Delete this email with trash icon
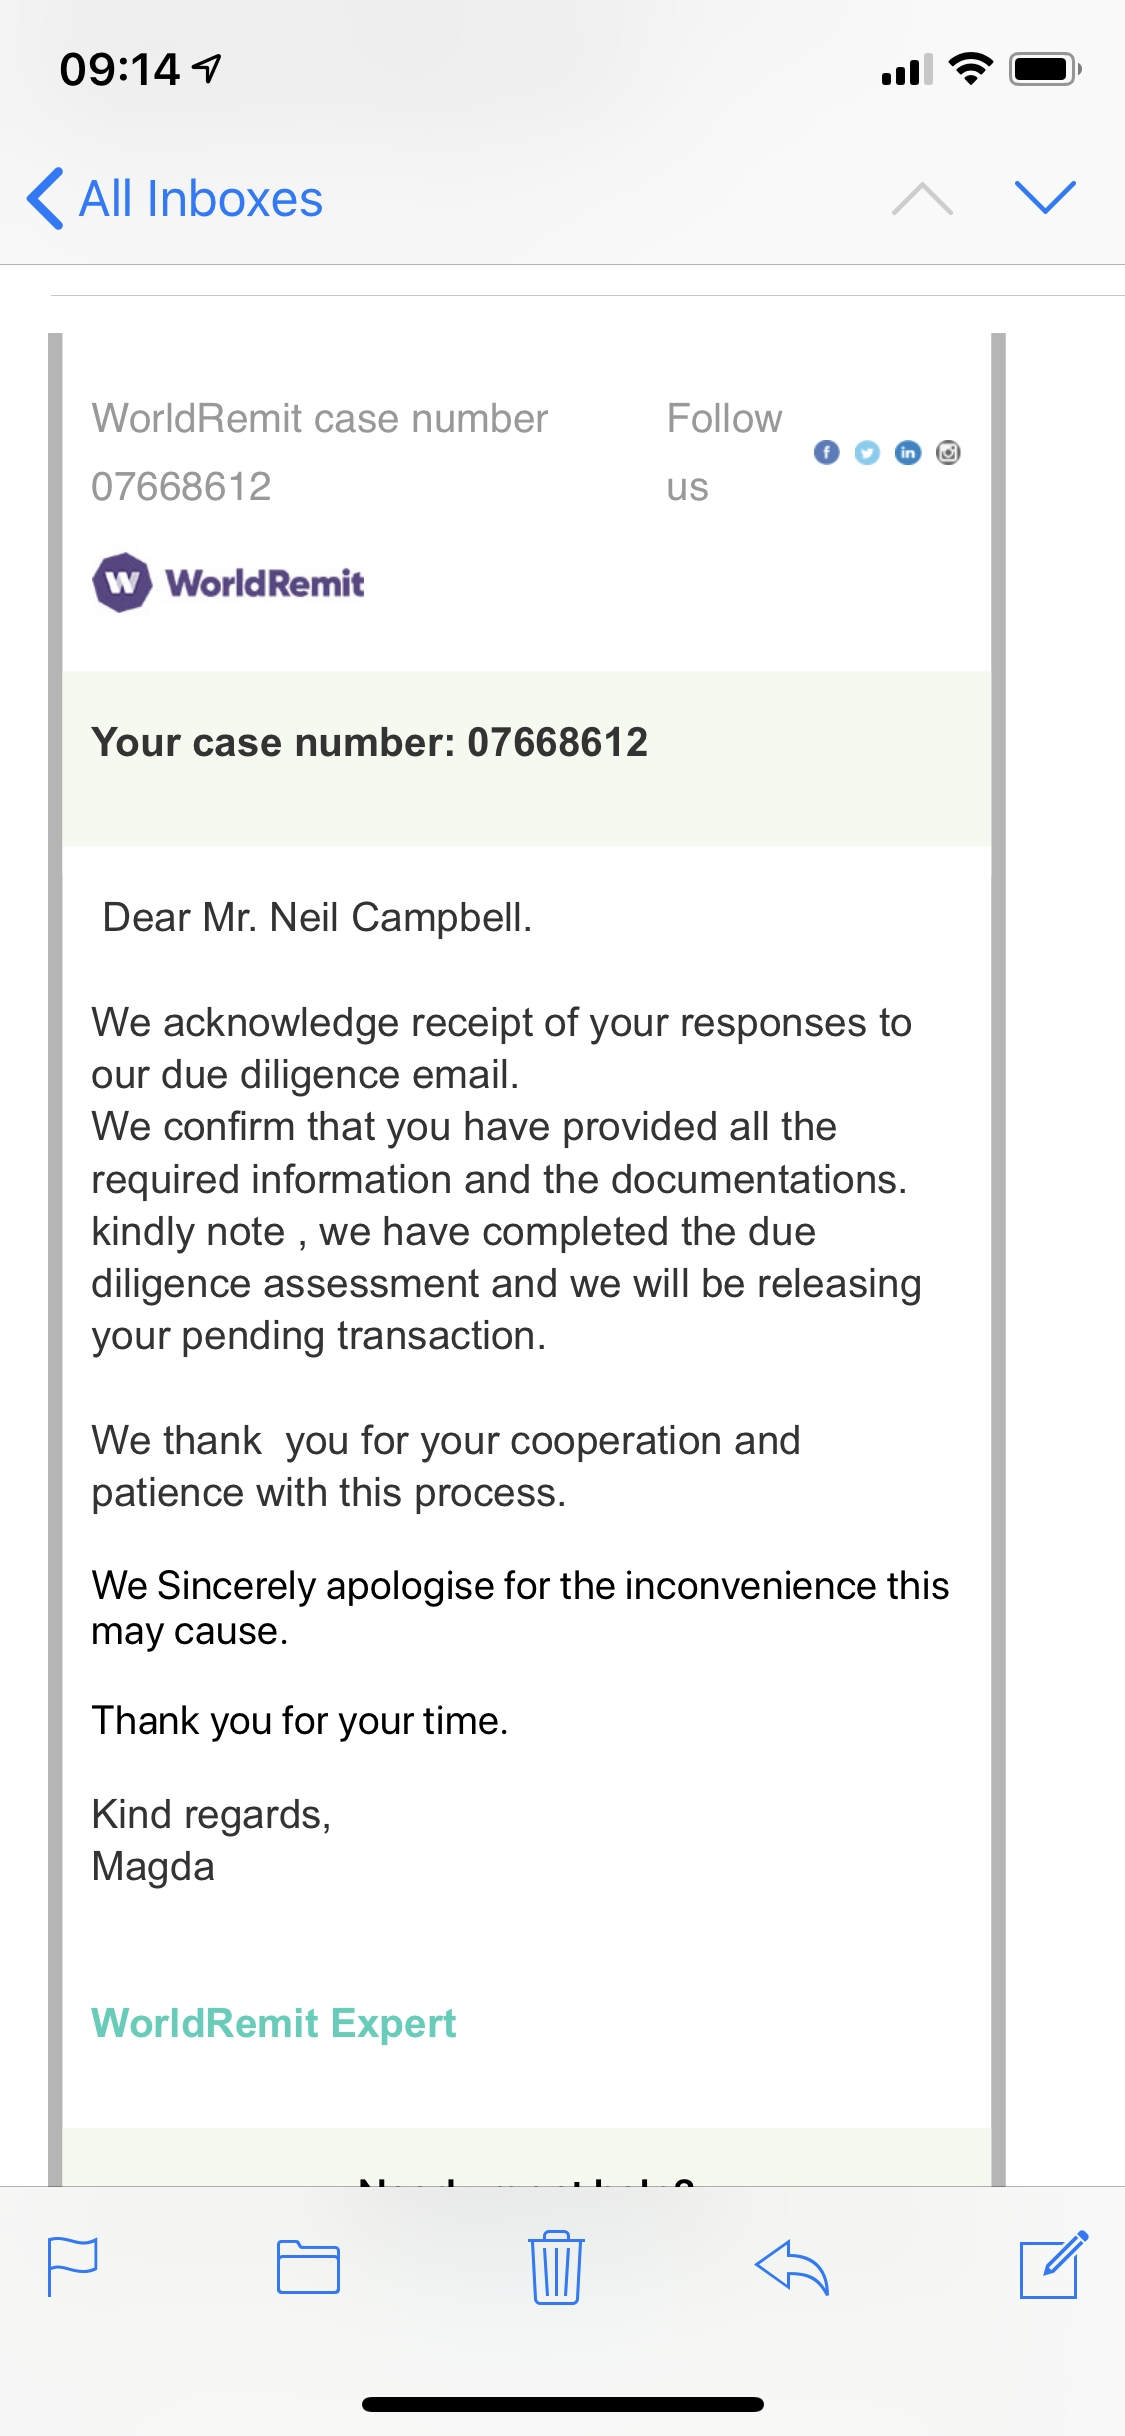Screen dimensions: 1125x2436 pos(556,2267)
